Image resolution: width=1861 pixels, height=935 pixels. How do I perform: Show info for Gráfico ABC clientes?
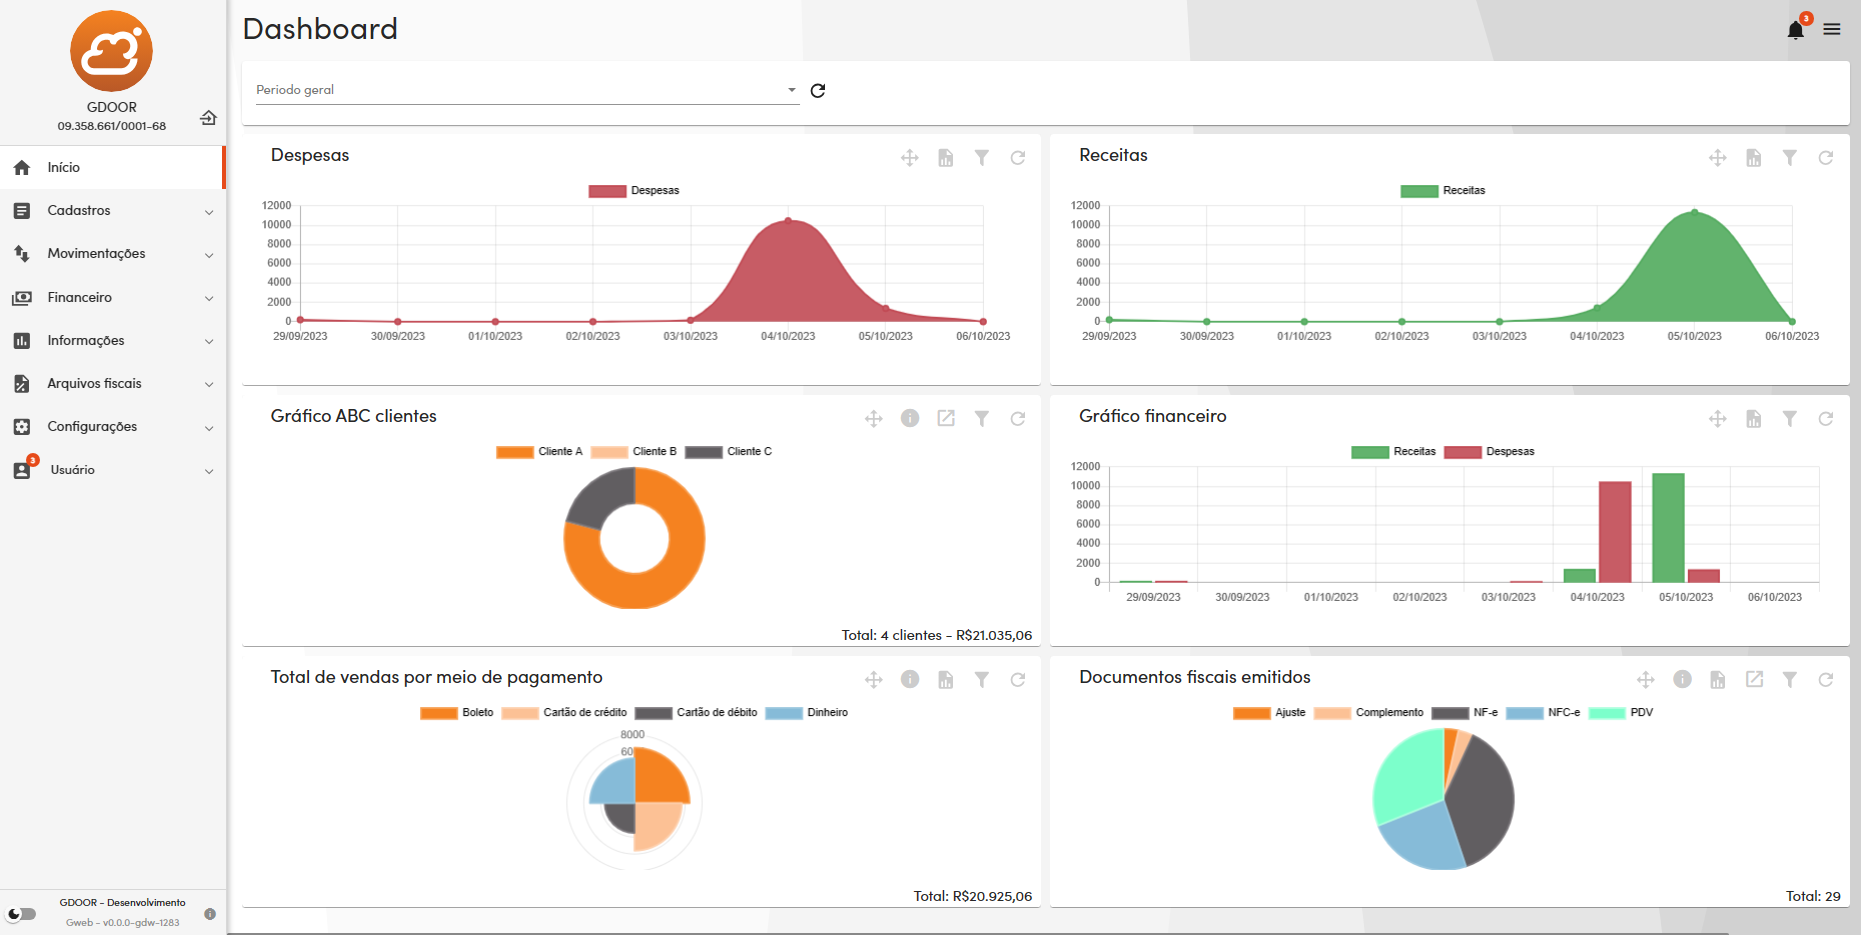coord(910,418)
